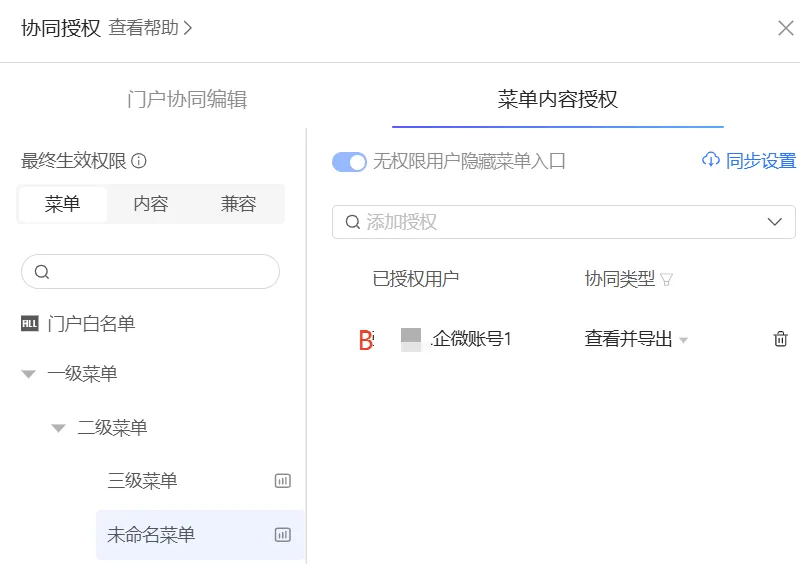Viewport: 800px width, 564px height.
Task: Delete the 企微账号1 authorization with trash icon
Action: tap(781, 339)
